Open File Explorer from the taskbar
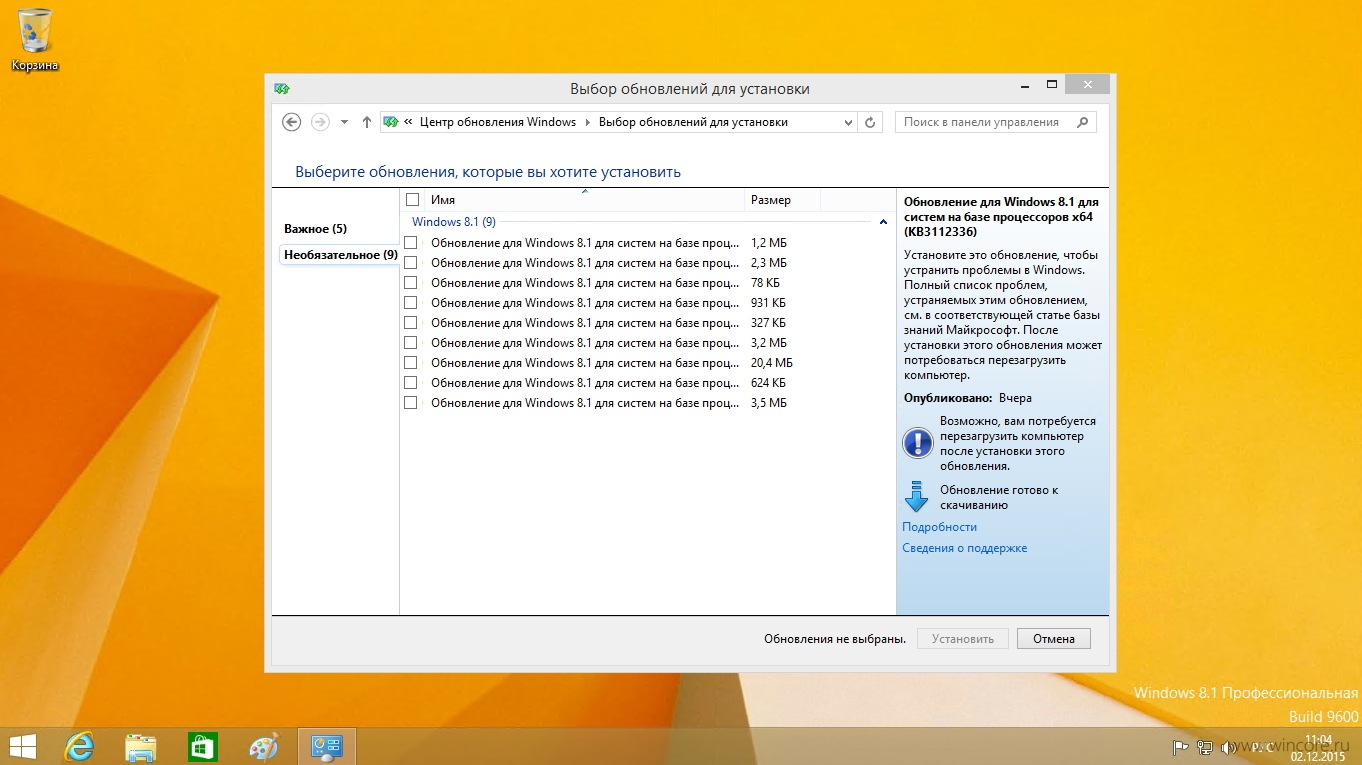The height and width of the screenshot is (765, 1362). tap(140, 746)
